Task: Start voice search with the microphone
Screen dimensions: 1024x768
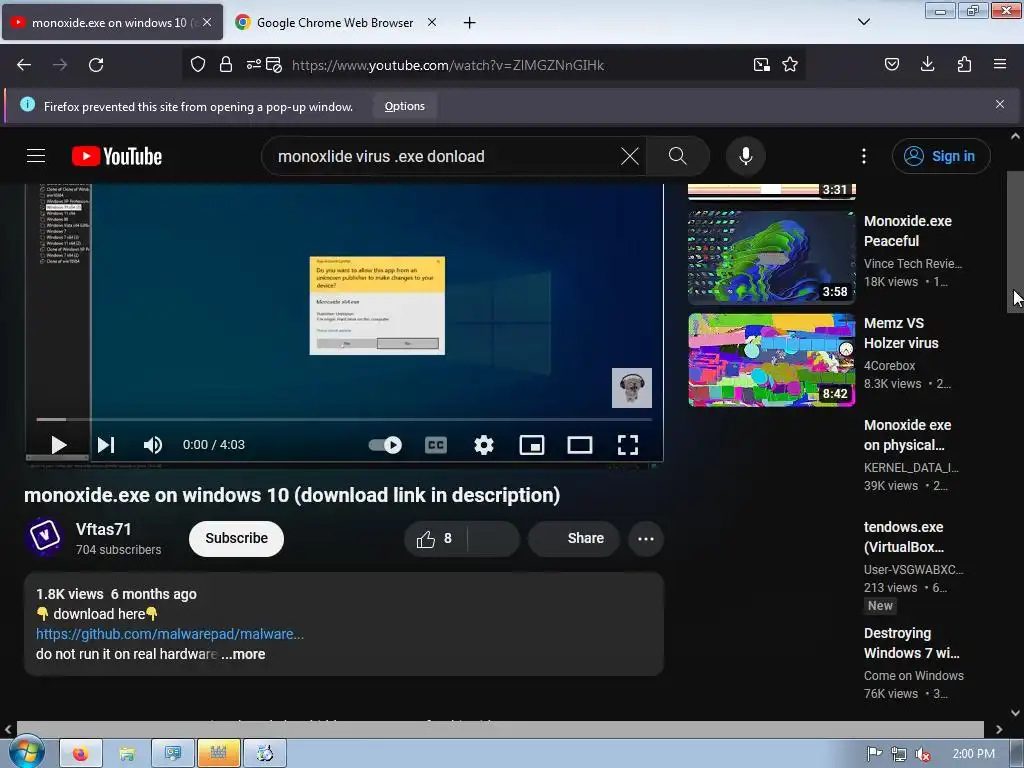Action: [746, 156]
